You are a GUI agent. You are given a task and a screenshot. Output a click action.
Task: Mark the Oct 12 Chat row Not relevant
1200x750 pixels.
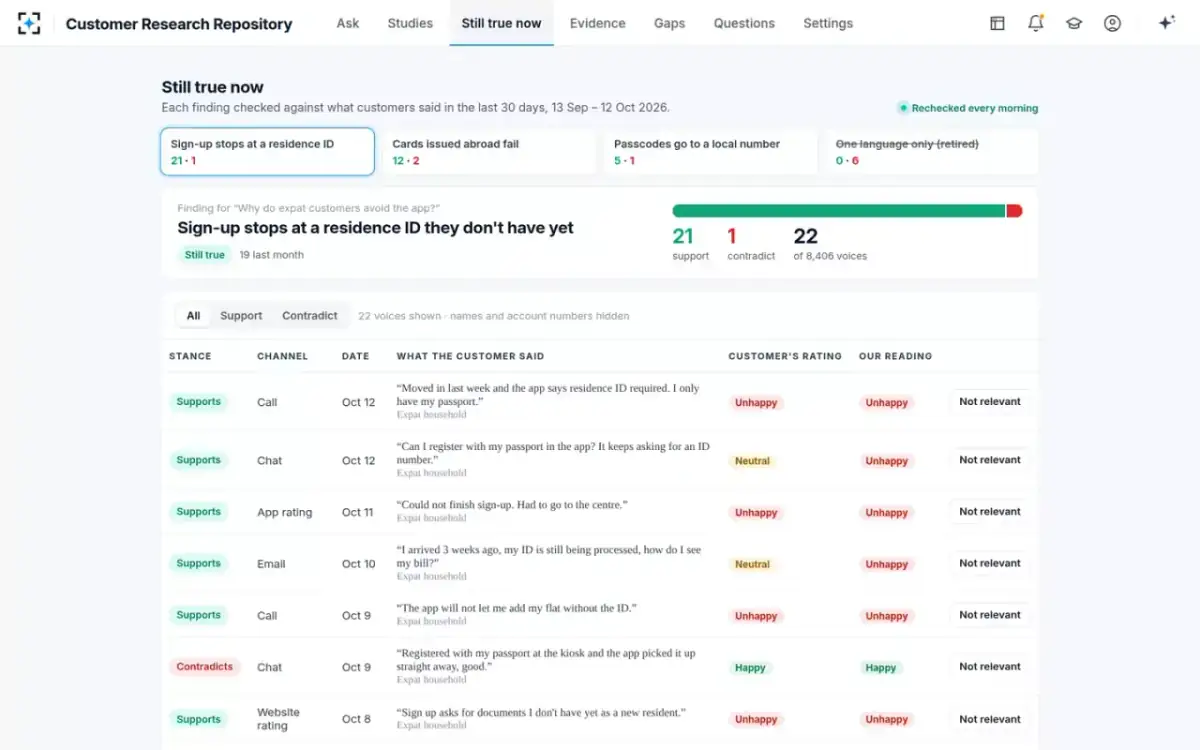pyautogui.click(x=989, y=460)
